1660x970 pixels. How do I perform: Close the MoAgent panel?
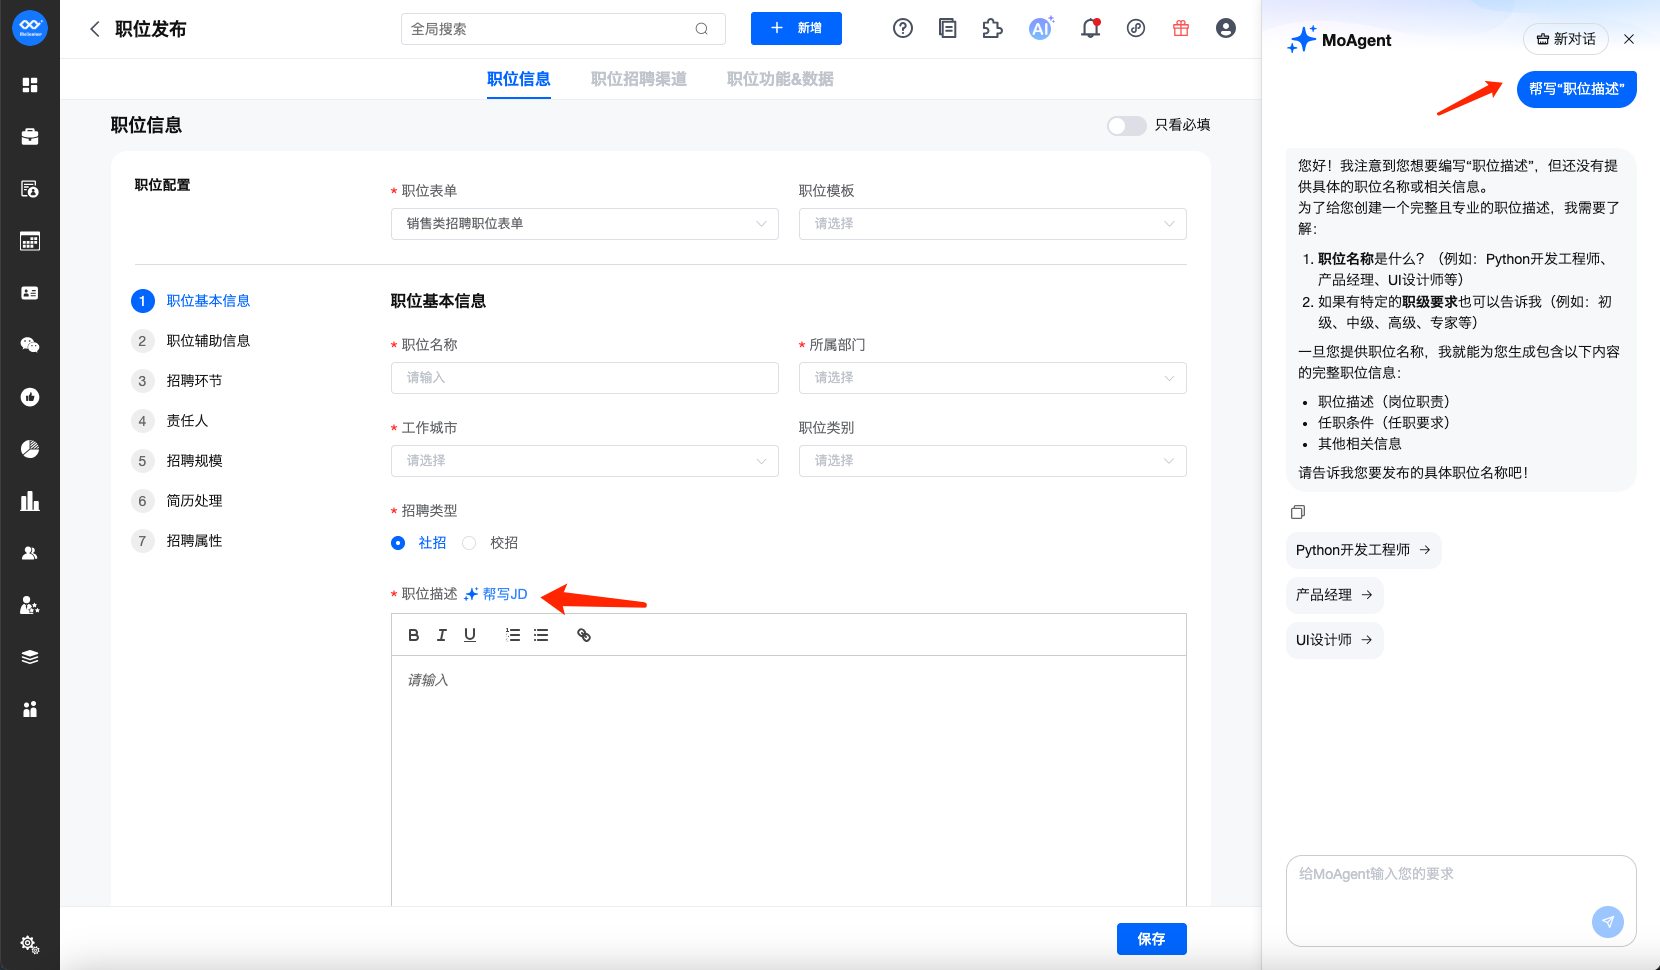click(1629, 39)
